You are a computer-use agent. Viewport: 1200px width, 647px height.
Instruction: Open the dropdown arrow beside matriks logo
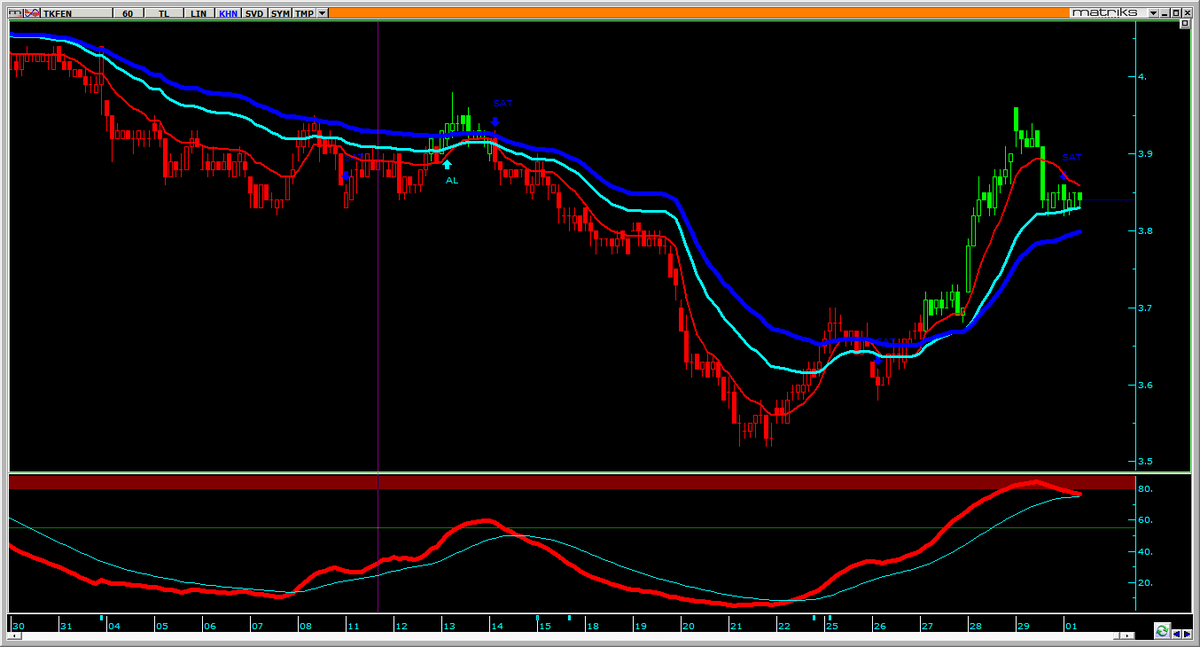[1153, 13]
